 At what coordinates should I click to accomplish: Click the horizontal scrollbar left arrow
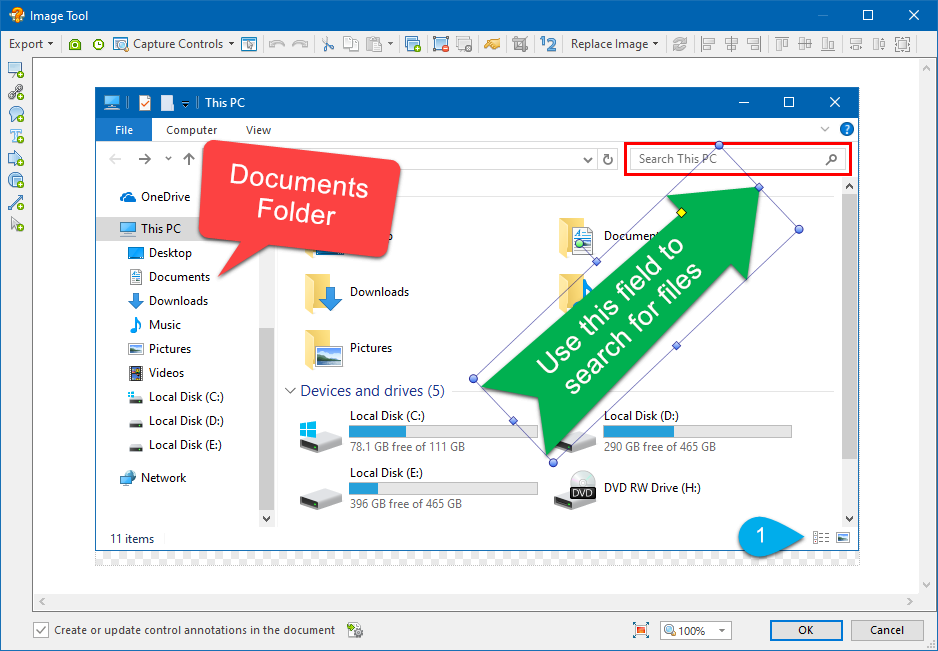(42, 601)
